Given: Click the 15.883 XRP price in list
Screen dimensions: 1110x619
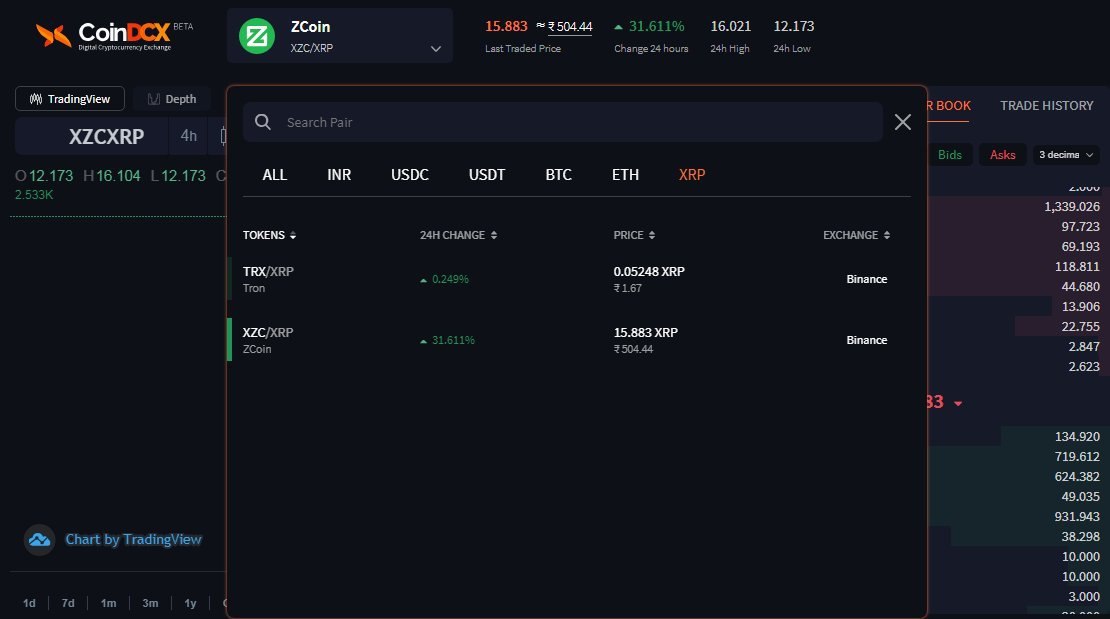Looking at the screenshot, I should pyautogui.click(x=646, y=332).
